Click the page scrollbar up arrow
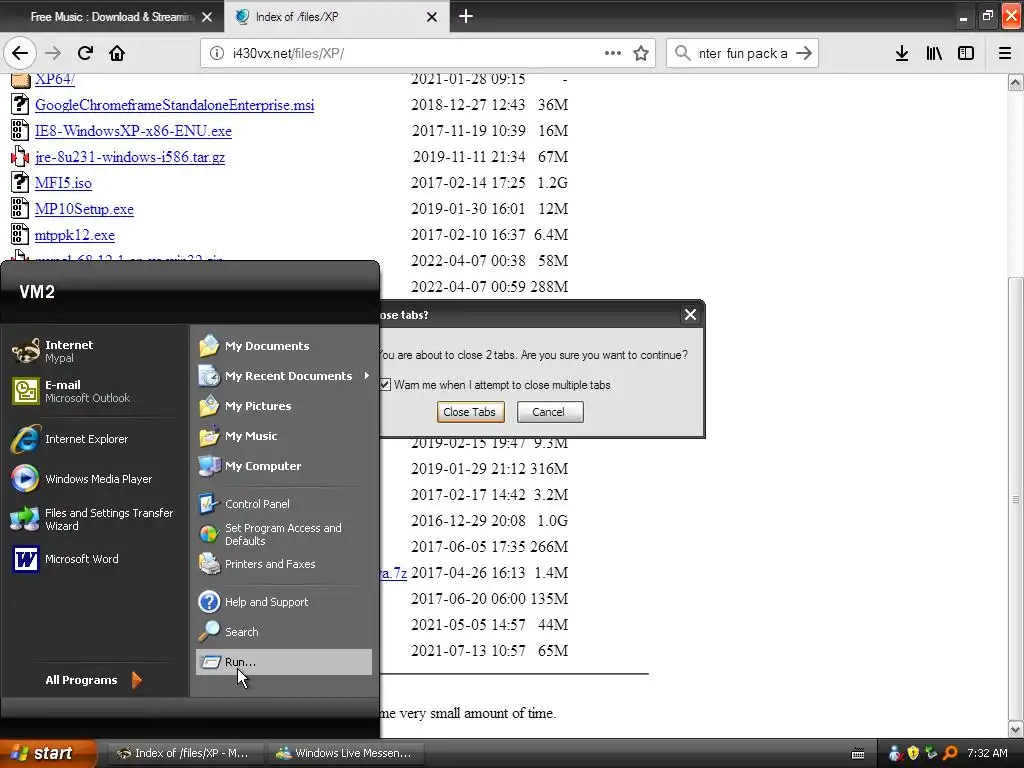1024x768 pixels. pos(1016,82)
